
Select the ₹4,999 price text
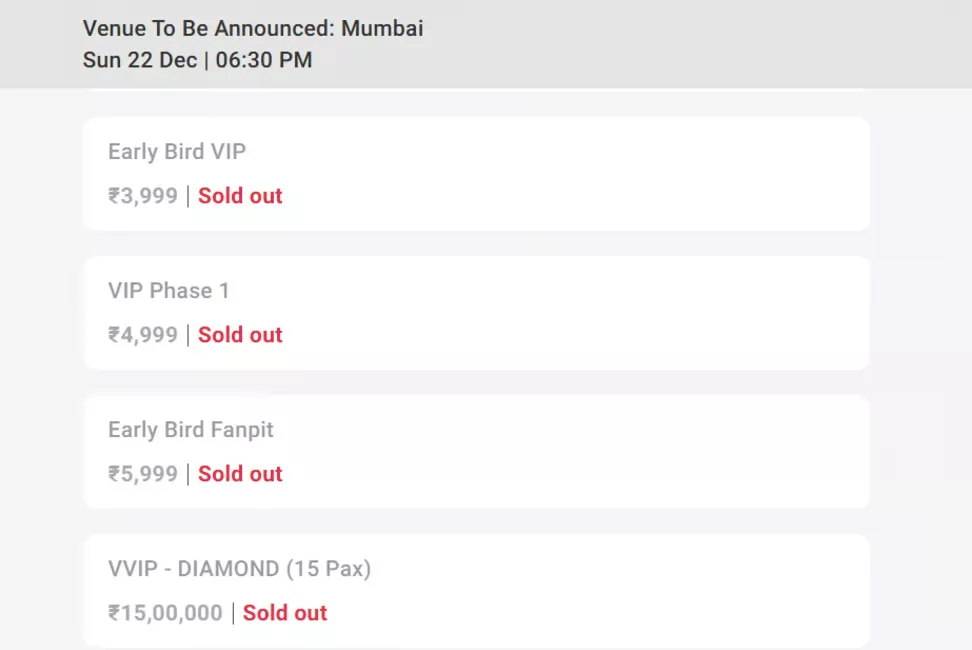[143, 335]
